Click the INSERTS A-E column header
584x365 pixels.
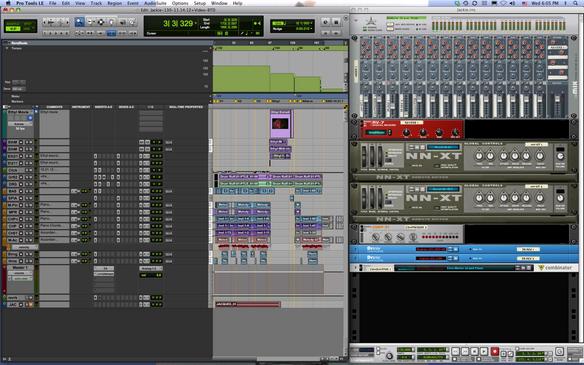pos(104,107)
